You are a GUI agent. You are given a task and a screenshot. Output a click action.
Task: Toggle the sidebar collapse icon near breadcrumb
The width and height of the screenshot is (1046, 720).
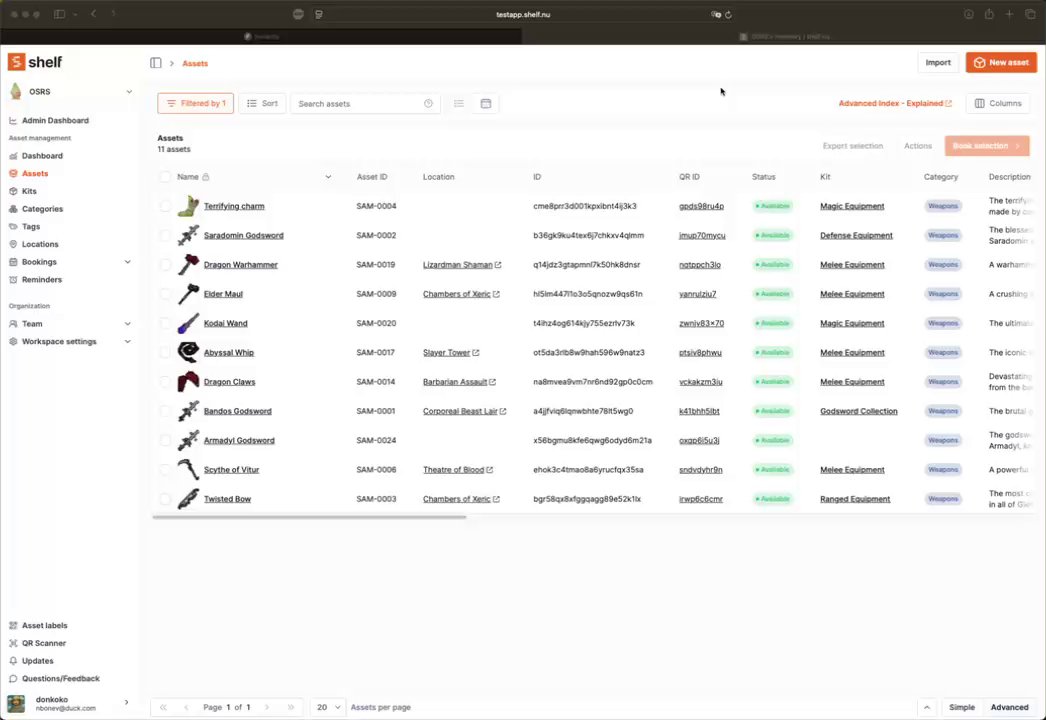pyautogui.click(x=155, y=63)
